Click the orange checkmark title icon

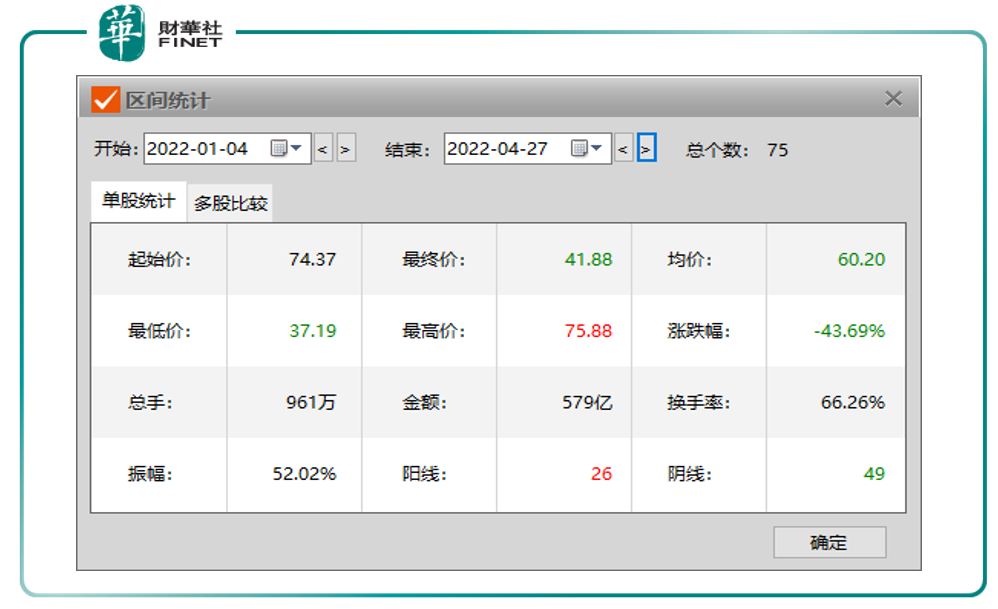click(x=105, y=99)
